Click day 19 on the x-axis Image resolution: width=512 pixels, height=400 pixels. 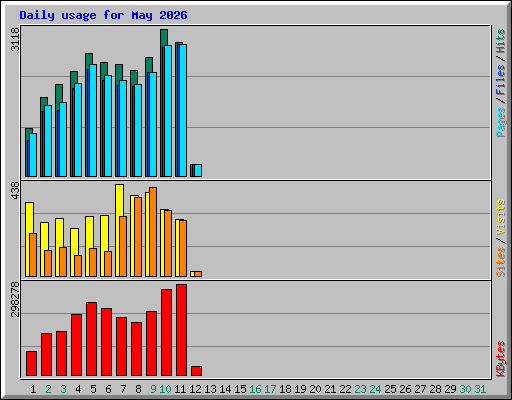click(300, 389)
